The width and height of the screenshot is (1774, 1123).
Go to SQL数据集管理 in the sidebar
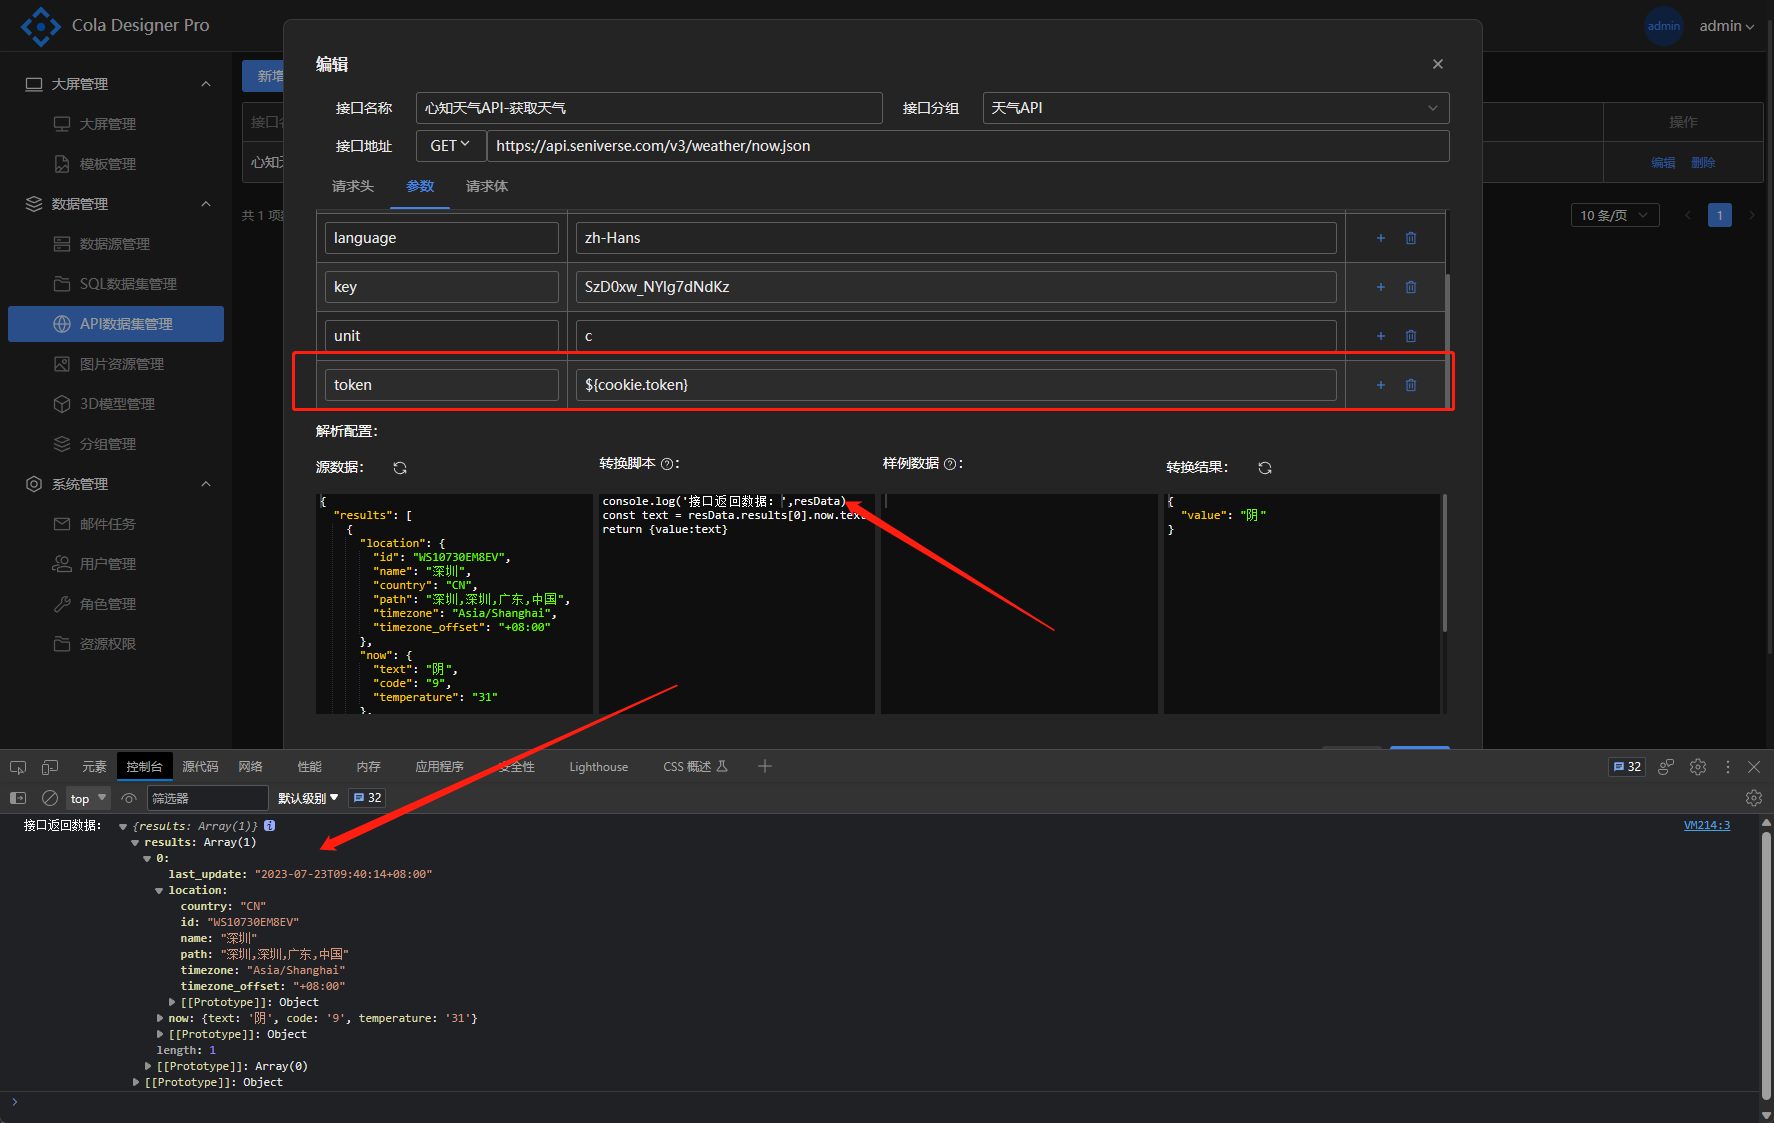point(128,284)
